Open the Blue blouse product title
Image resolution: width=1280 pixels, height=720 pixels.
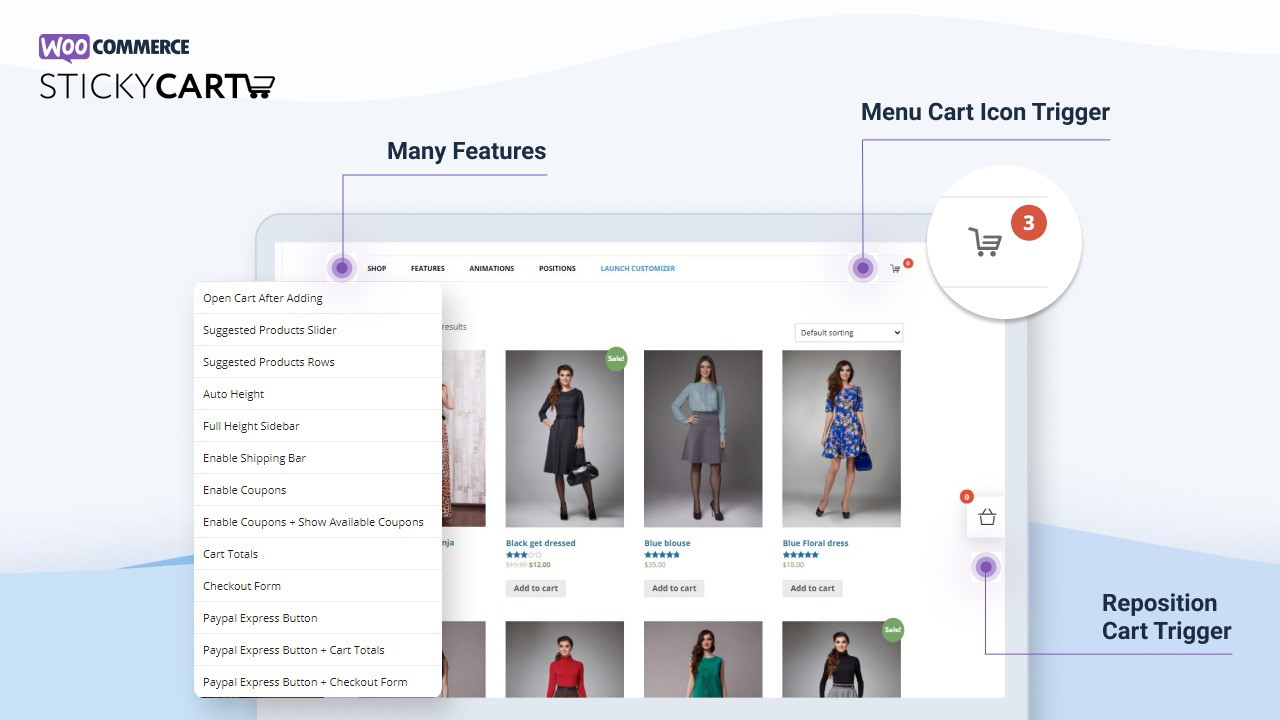[x=667, y=543]
